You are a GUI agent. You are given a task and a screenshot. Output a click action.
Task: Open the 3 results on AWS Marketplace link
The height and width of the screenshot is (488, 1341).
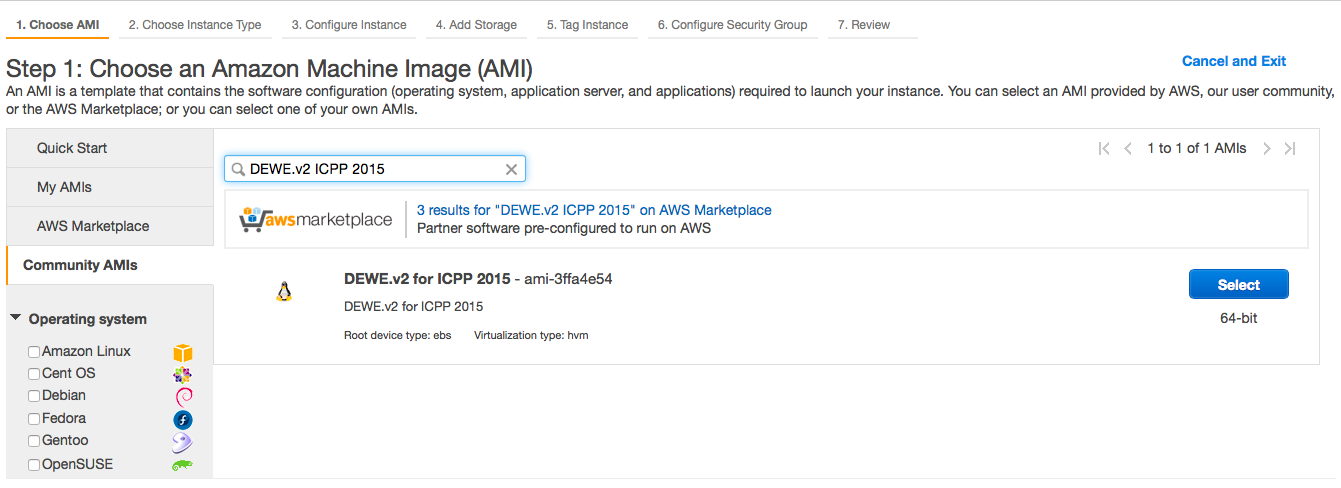coord(594,210)
